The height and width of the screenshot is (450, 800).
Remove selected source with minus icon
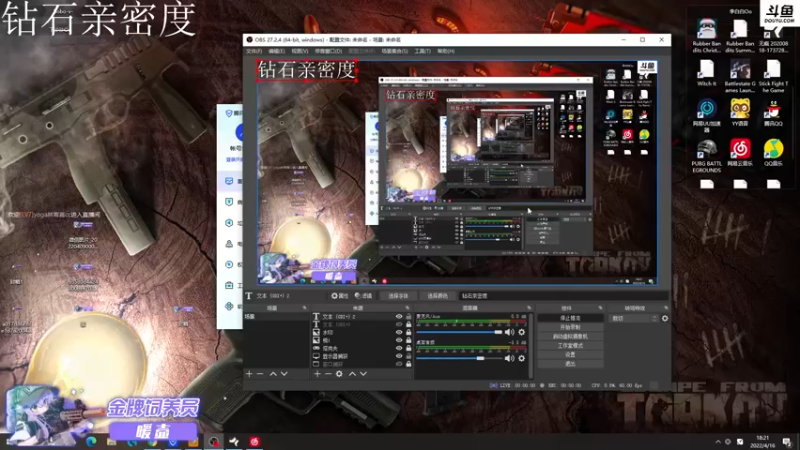pyautogui.click(x=328, y=374)
